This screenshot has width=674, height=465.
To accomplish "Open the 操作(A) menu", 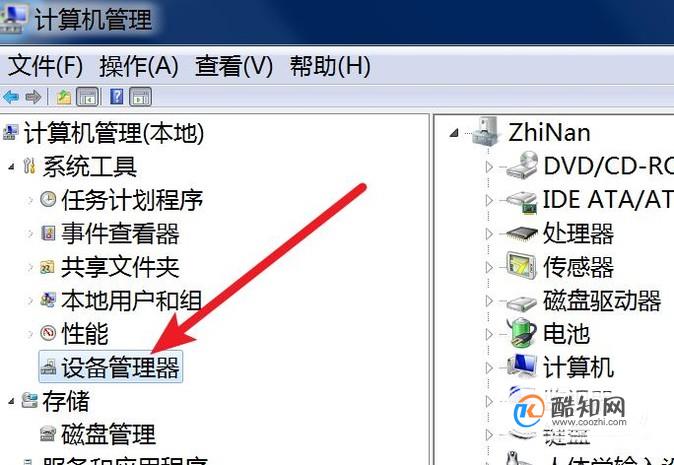I will [139, 67].
